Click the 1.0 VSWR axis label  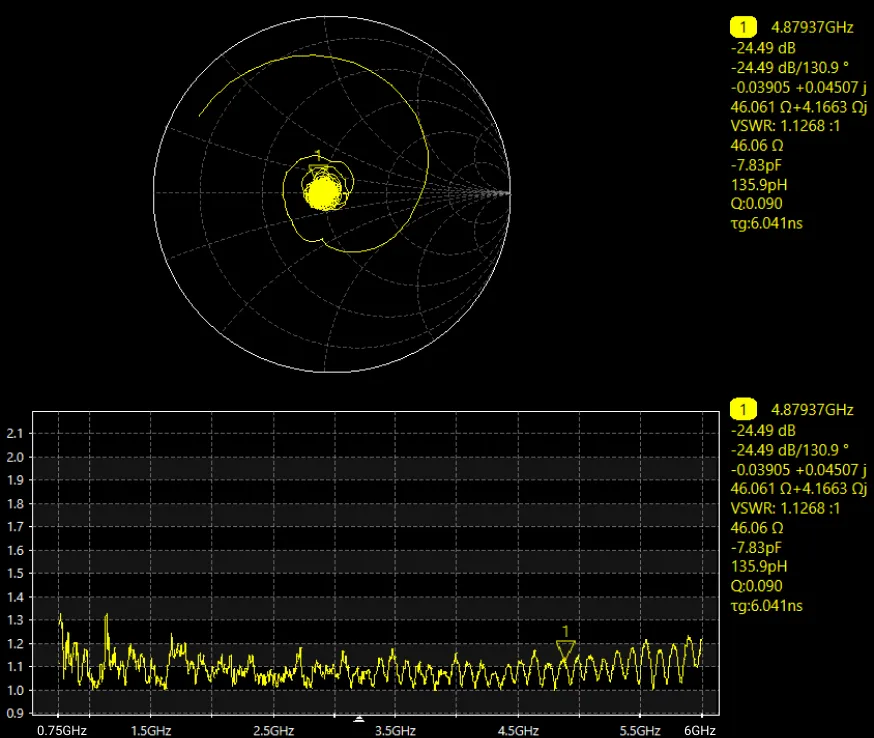tap(15, 690)
